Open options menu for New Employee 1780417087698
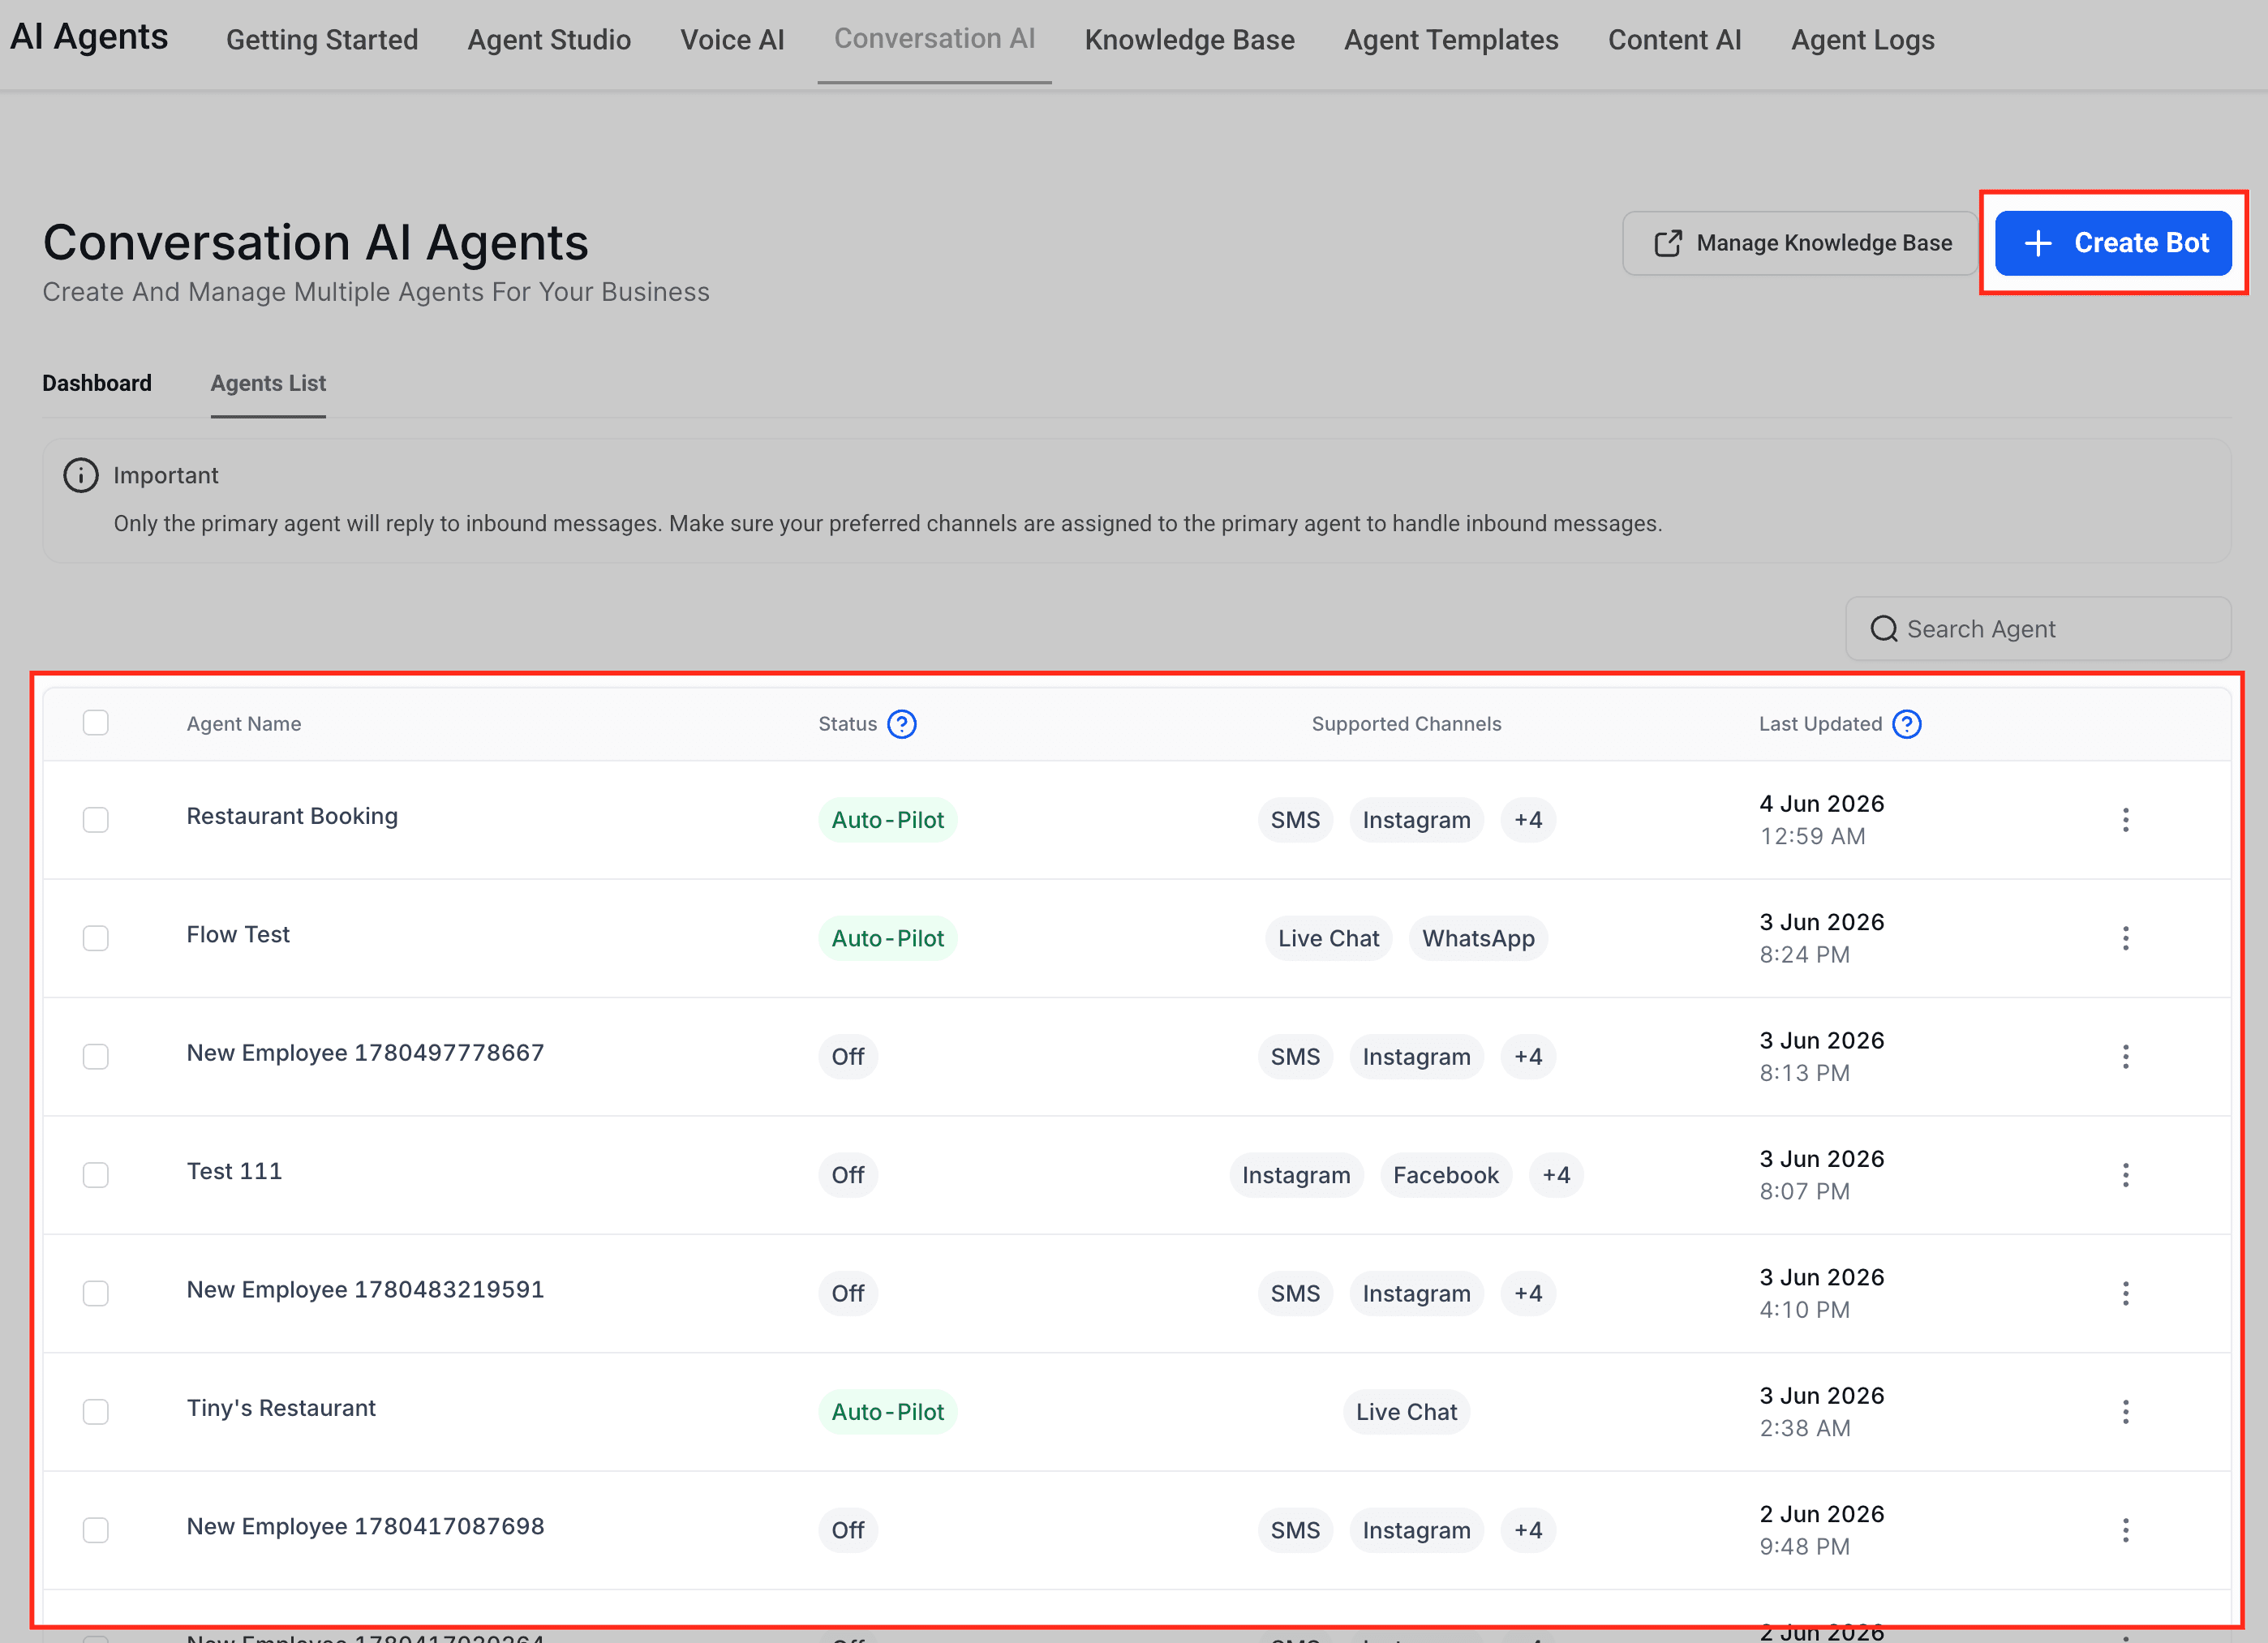This screenshot has height=1643, width=2268. pyautogui.click(x=2126, y=1530)
